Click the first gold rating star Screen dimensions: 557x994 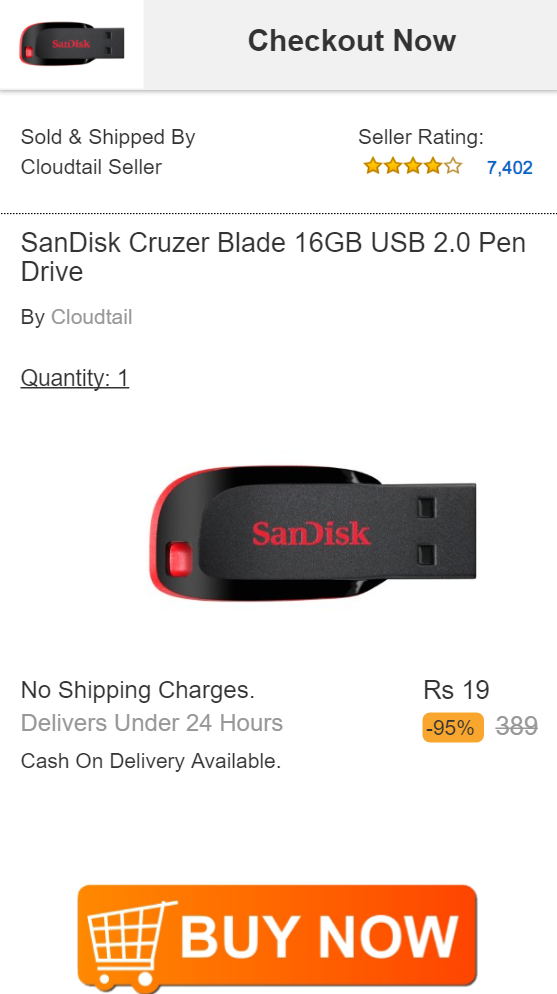pyautogui.click(x=373, y=167)
